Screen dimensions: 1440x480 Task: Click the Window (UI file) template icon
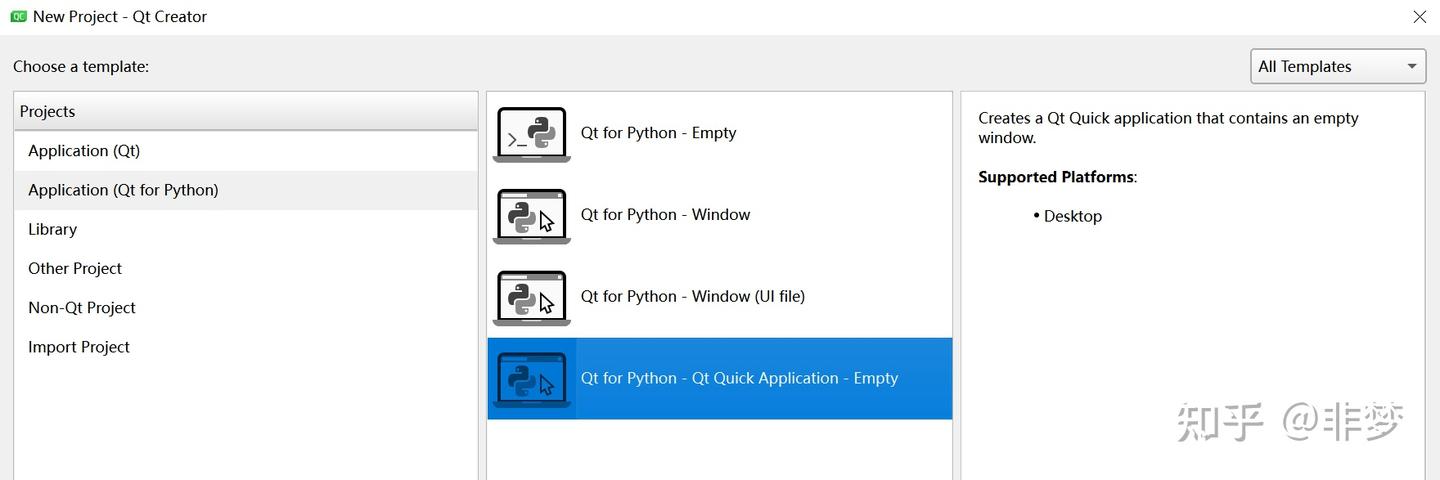531,298
